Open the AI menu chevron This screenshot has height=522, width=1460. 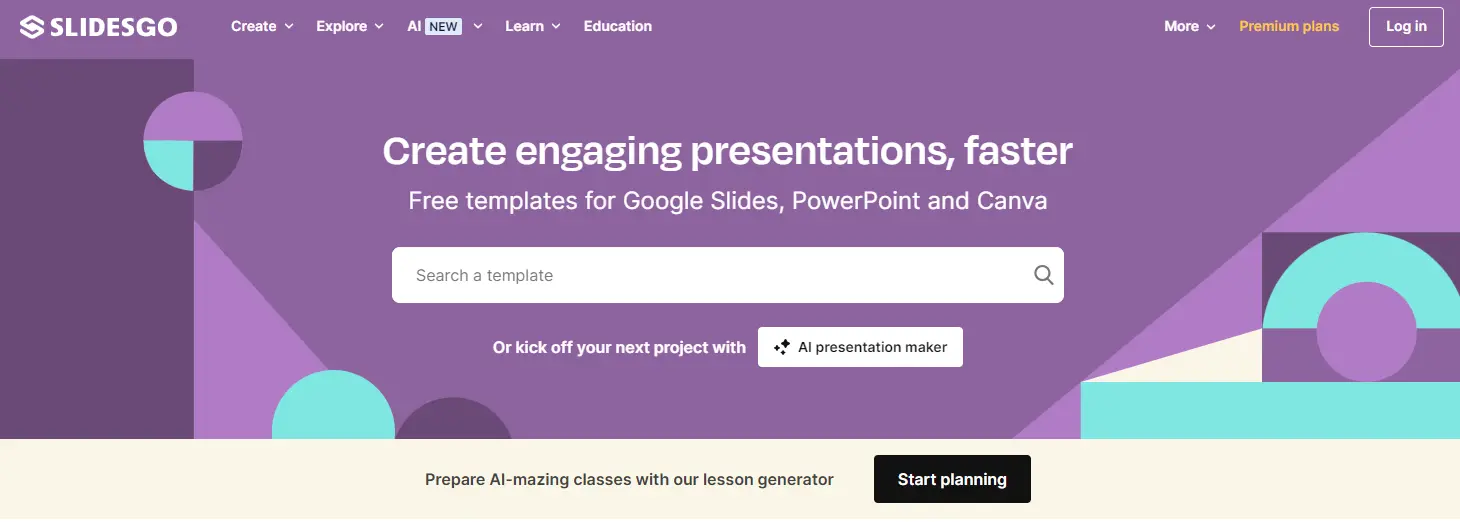tap(478, 27)
